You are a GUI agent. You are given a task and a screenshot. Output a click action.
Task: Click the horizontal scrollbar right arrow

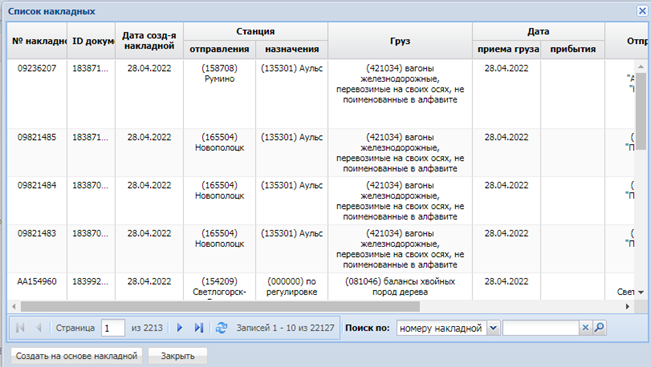coord(627,306)
